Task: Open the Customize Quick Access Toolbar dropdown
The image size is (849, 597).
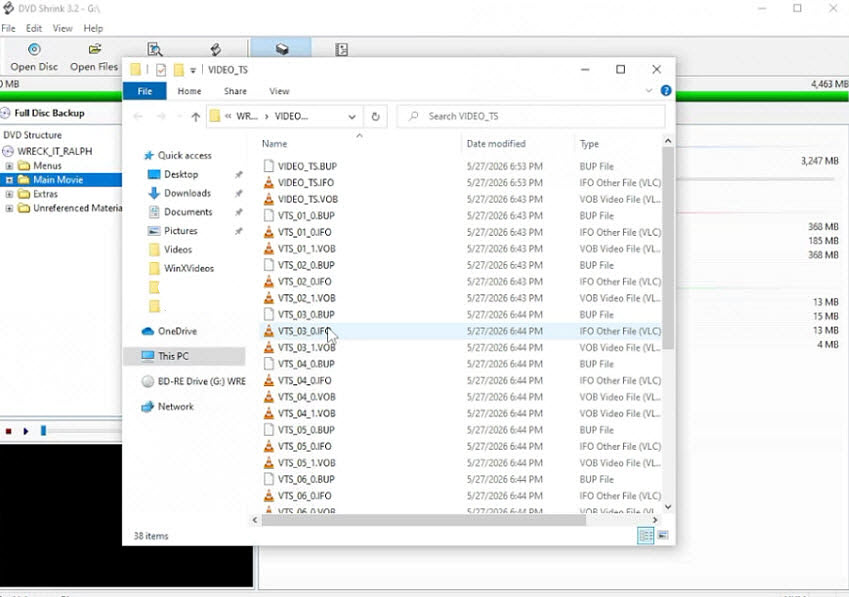Action: (193, 70)
